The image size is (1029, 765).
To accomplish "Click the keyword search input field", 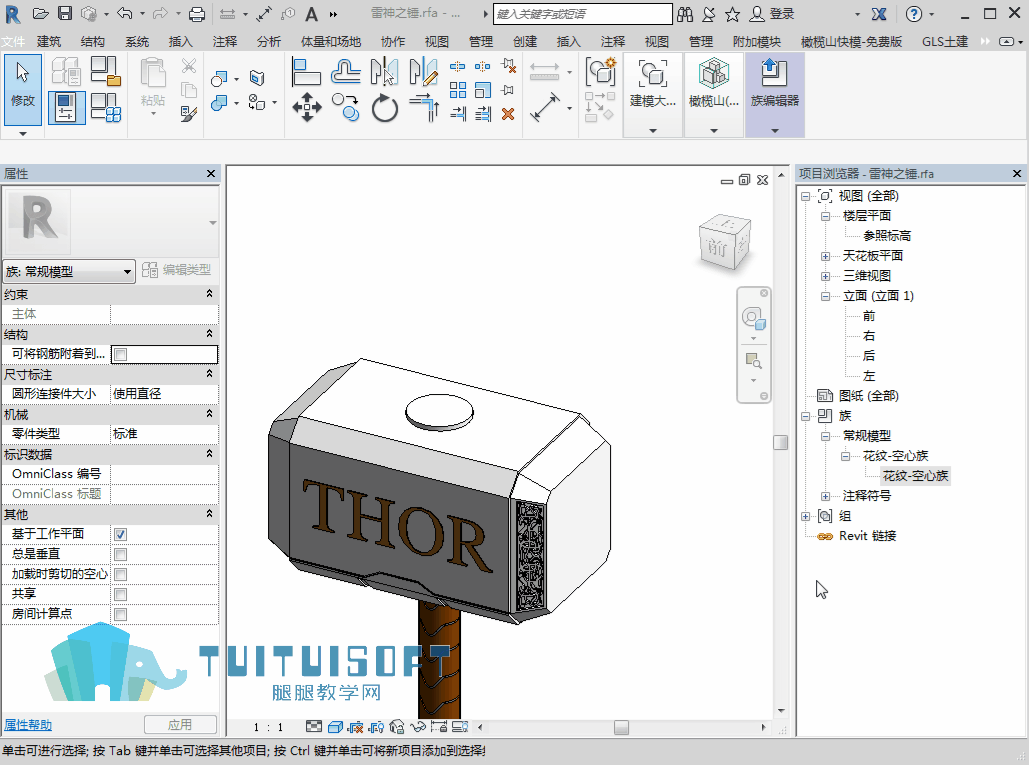I will click(583, 14).
